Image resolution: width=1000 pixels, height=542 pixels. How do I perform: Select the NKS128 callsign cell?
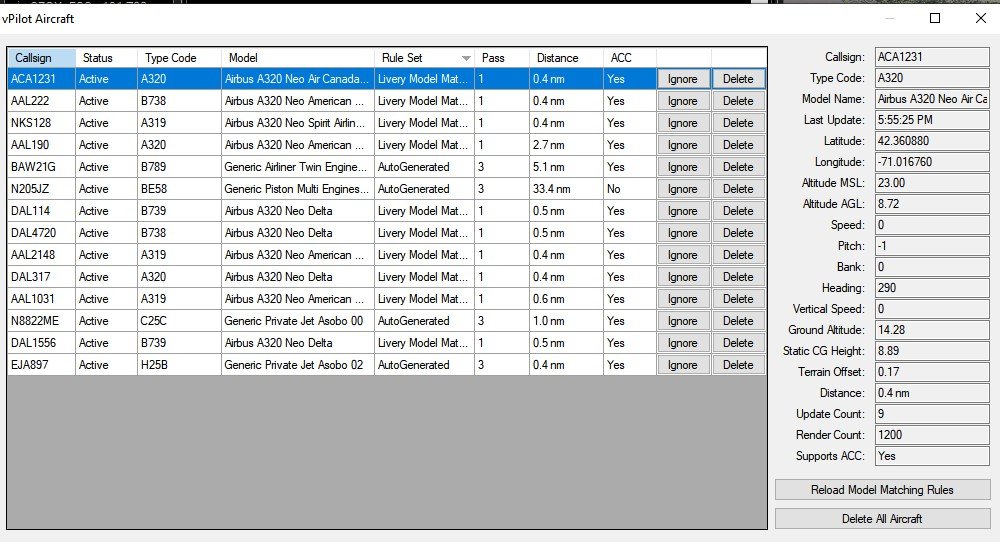(x=41, y=123)
